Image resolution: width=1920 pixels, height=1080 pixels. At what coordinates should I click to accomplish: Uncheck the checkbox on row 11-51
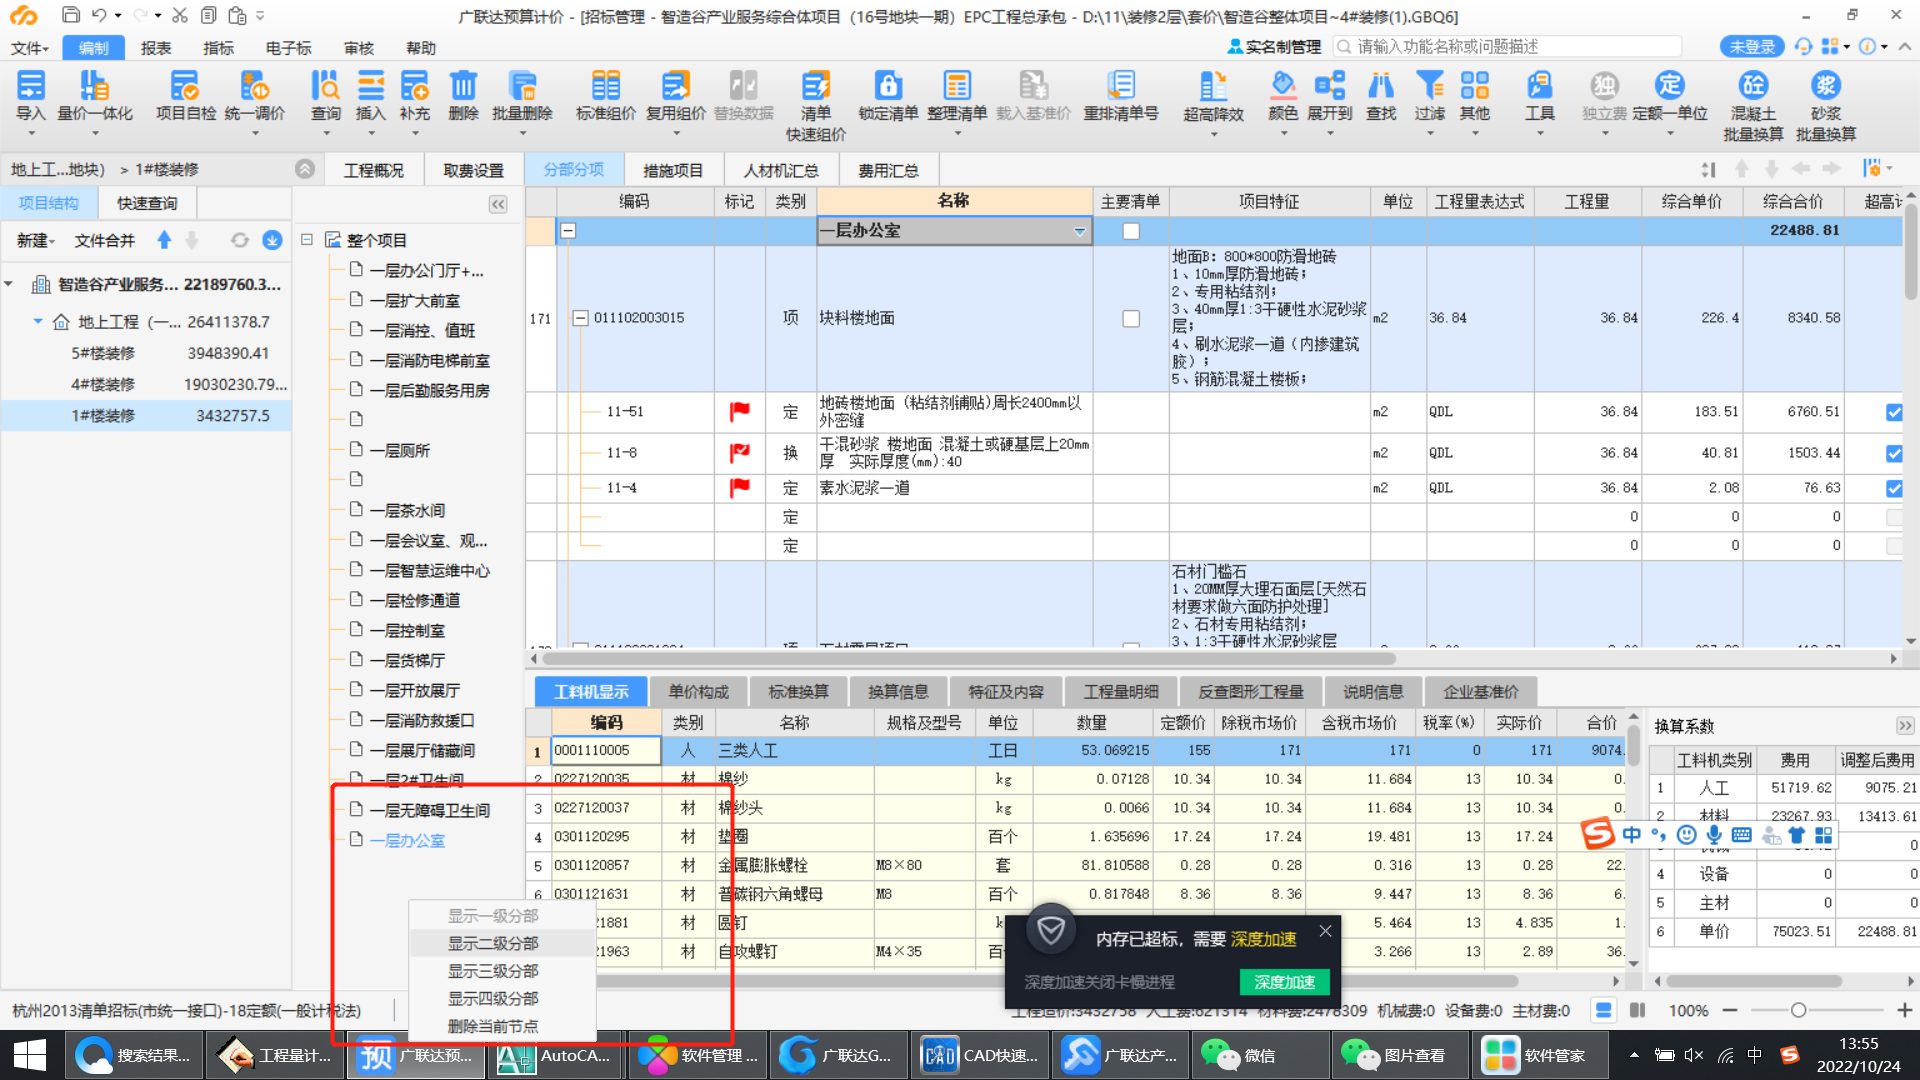[x=1894, y=412]
